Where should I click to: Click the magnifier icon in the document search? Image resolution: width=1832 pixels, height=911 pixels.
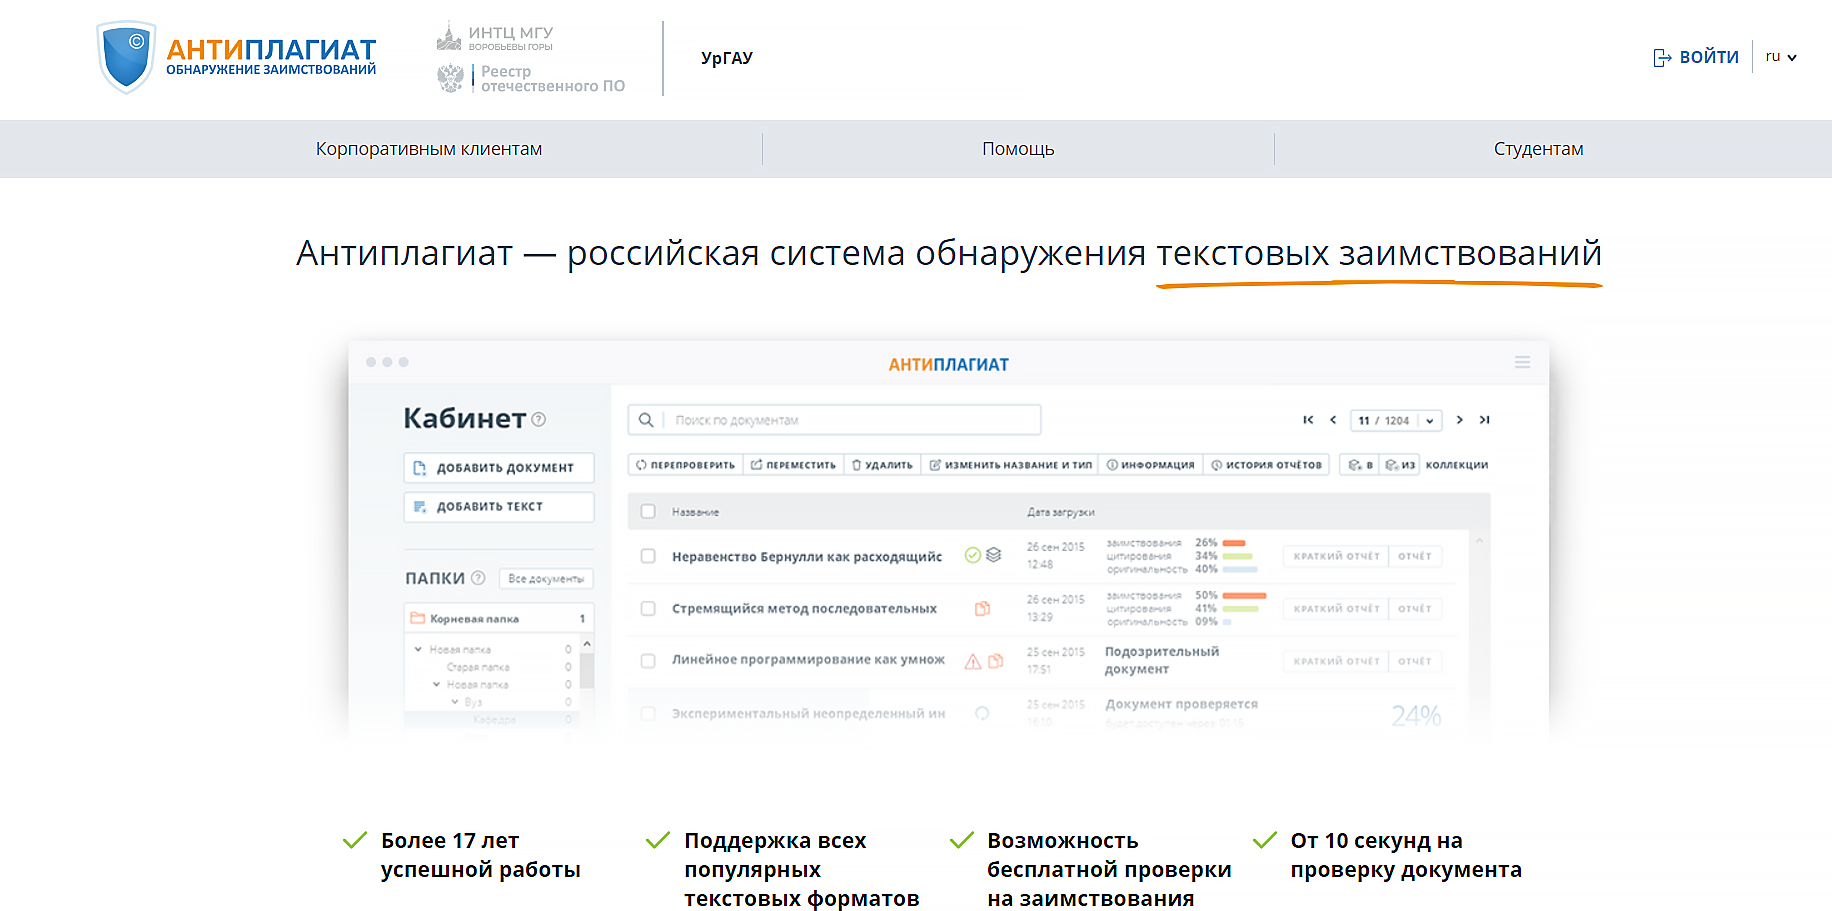646,420
